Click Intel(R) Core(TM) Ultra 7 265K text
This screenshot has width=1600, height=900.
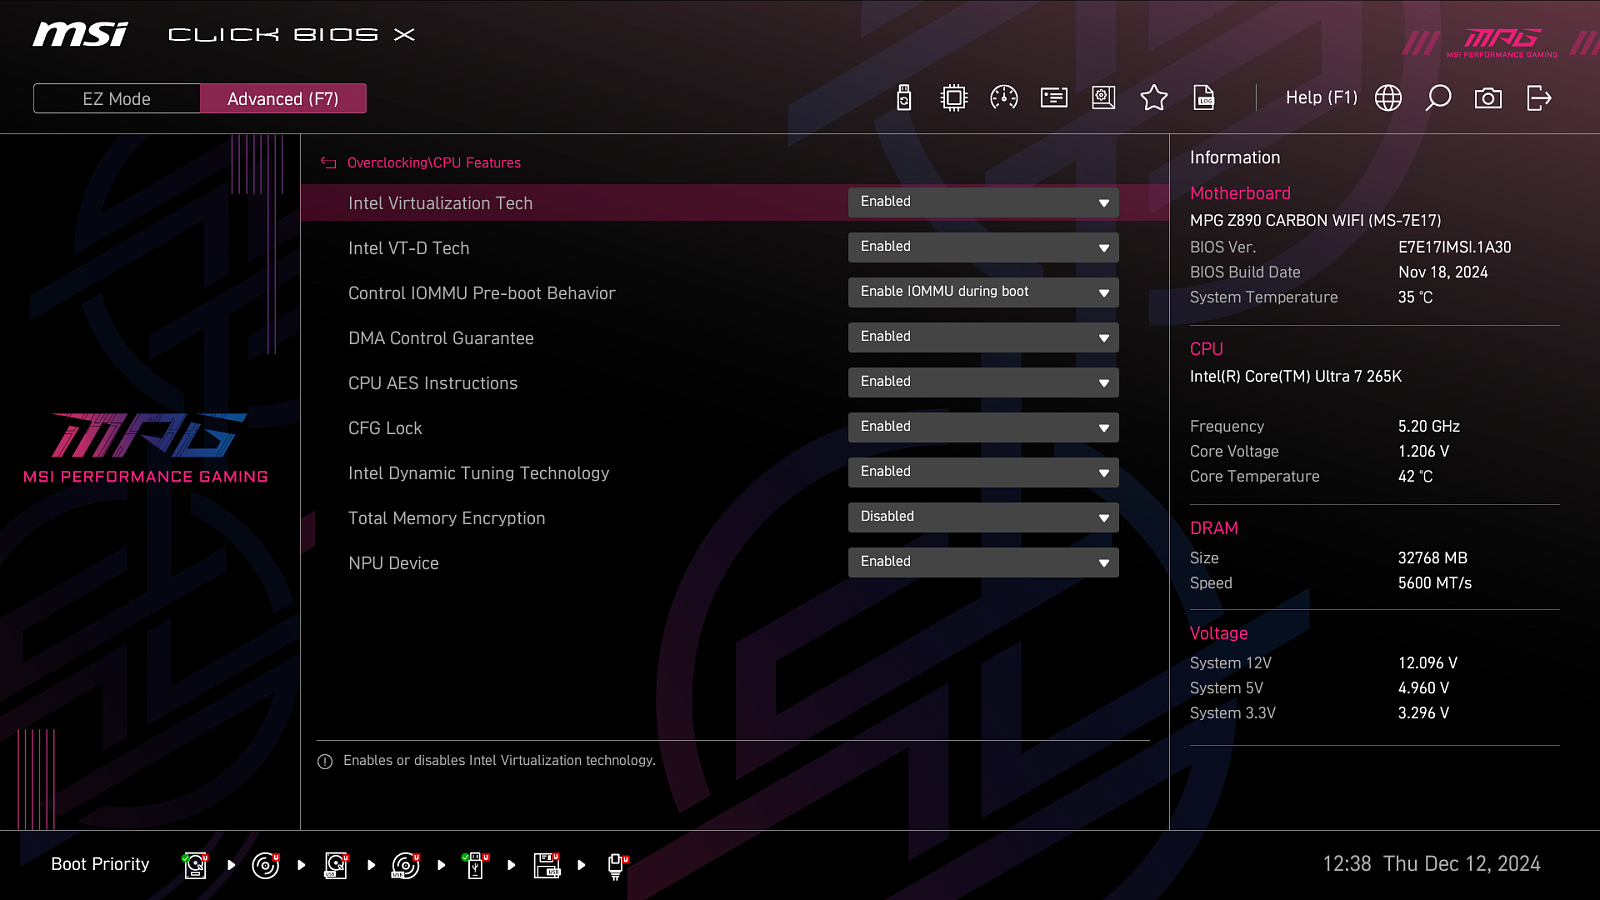tap(1296, 376)
